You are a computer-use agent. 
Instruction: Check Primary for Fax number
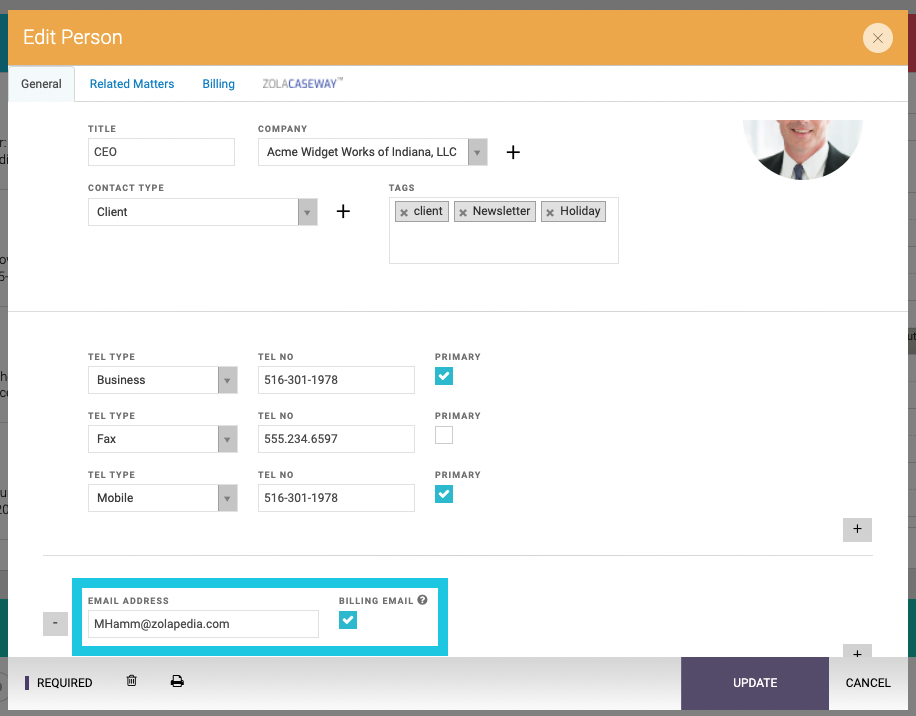pos(444,435)
